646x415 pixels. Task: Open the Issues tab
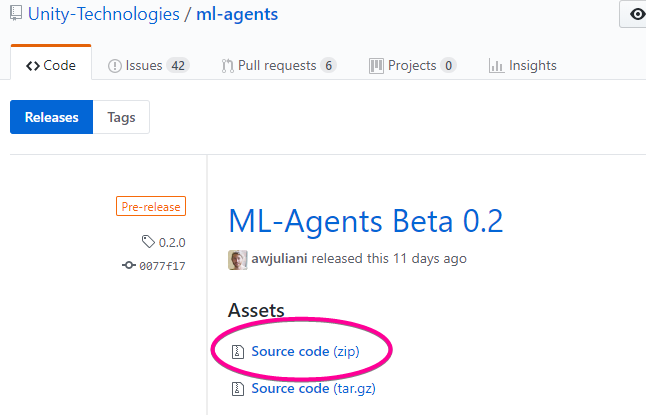(147, 66)
